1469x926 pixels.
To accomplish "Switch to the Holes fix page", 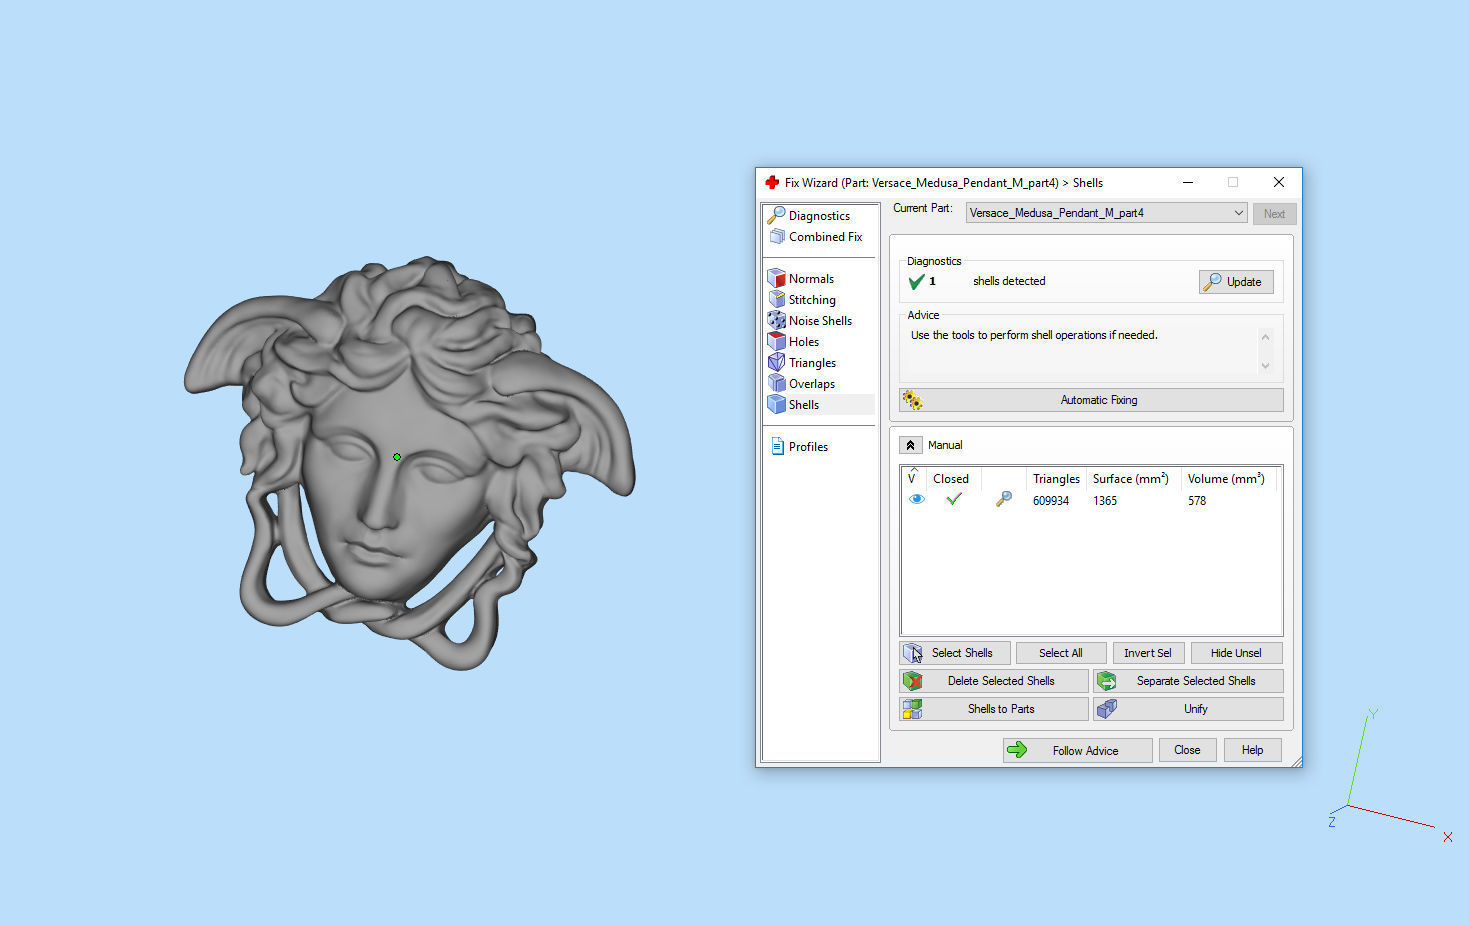I will (803, 342).
